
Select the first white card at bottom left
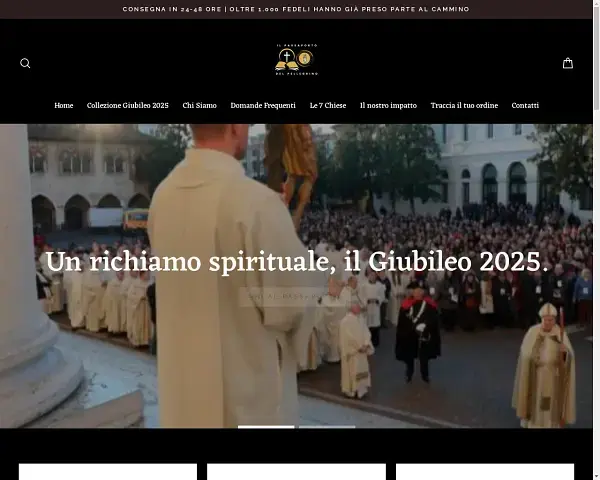click(x=108, y=471)
